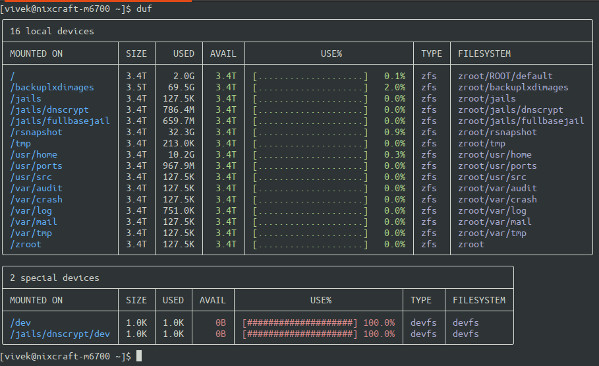Click the /usr/home mount path
Image resolution: width=599 pixels, height=366 pixels.
34,155
